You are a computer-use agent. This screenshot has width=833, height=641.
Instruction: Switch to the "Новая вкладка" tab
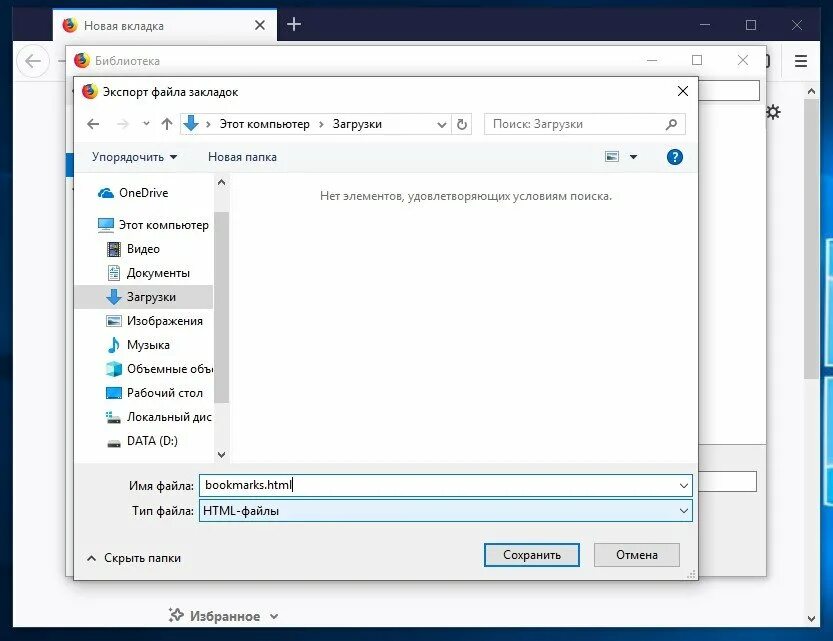point(165,25)
